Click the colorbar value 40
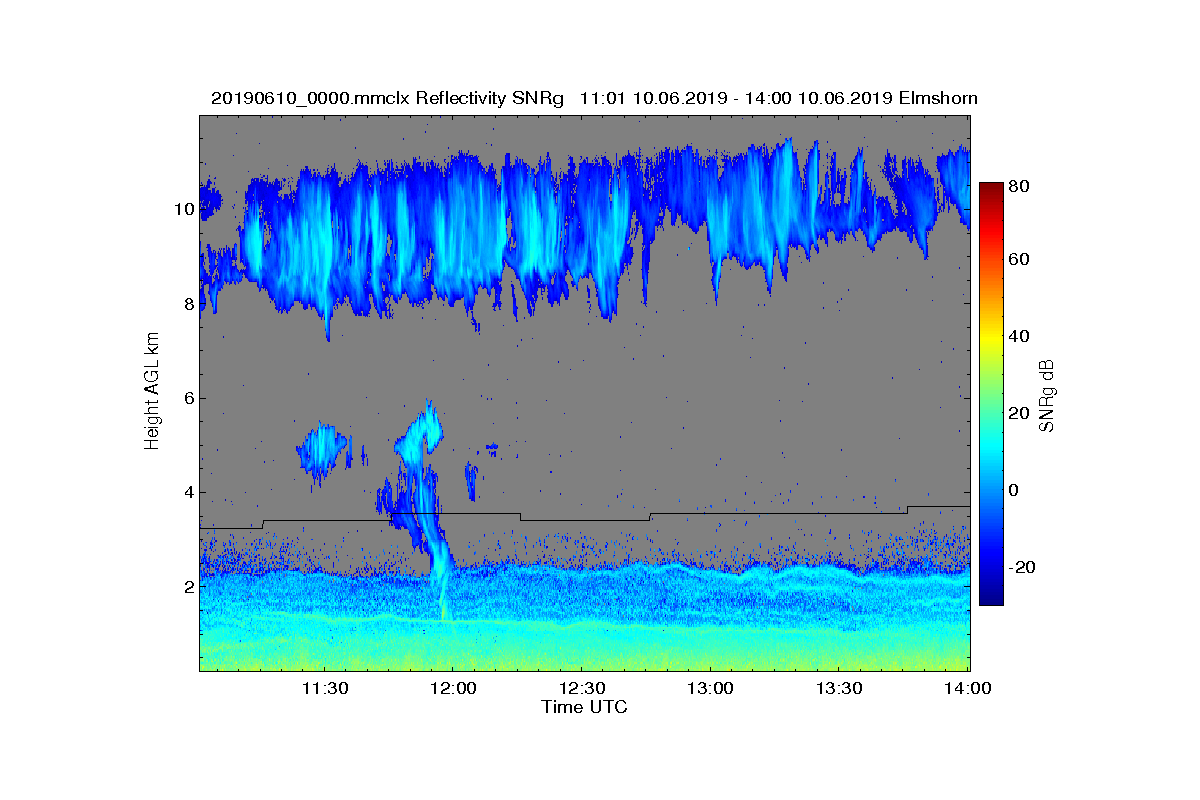Image resolution: width=1200 pixels, height=800 pixels. (1020, 336)
